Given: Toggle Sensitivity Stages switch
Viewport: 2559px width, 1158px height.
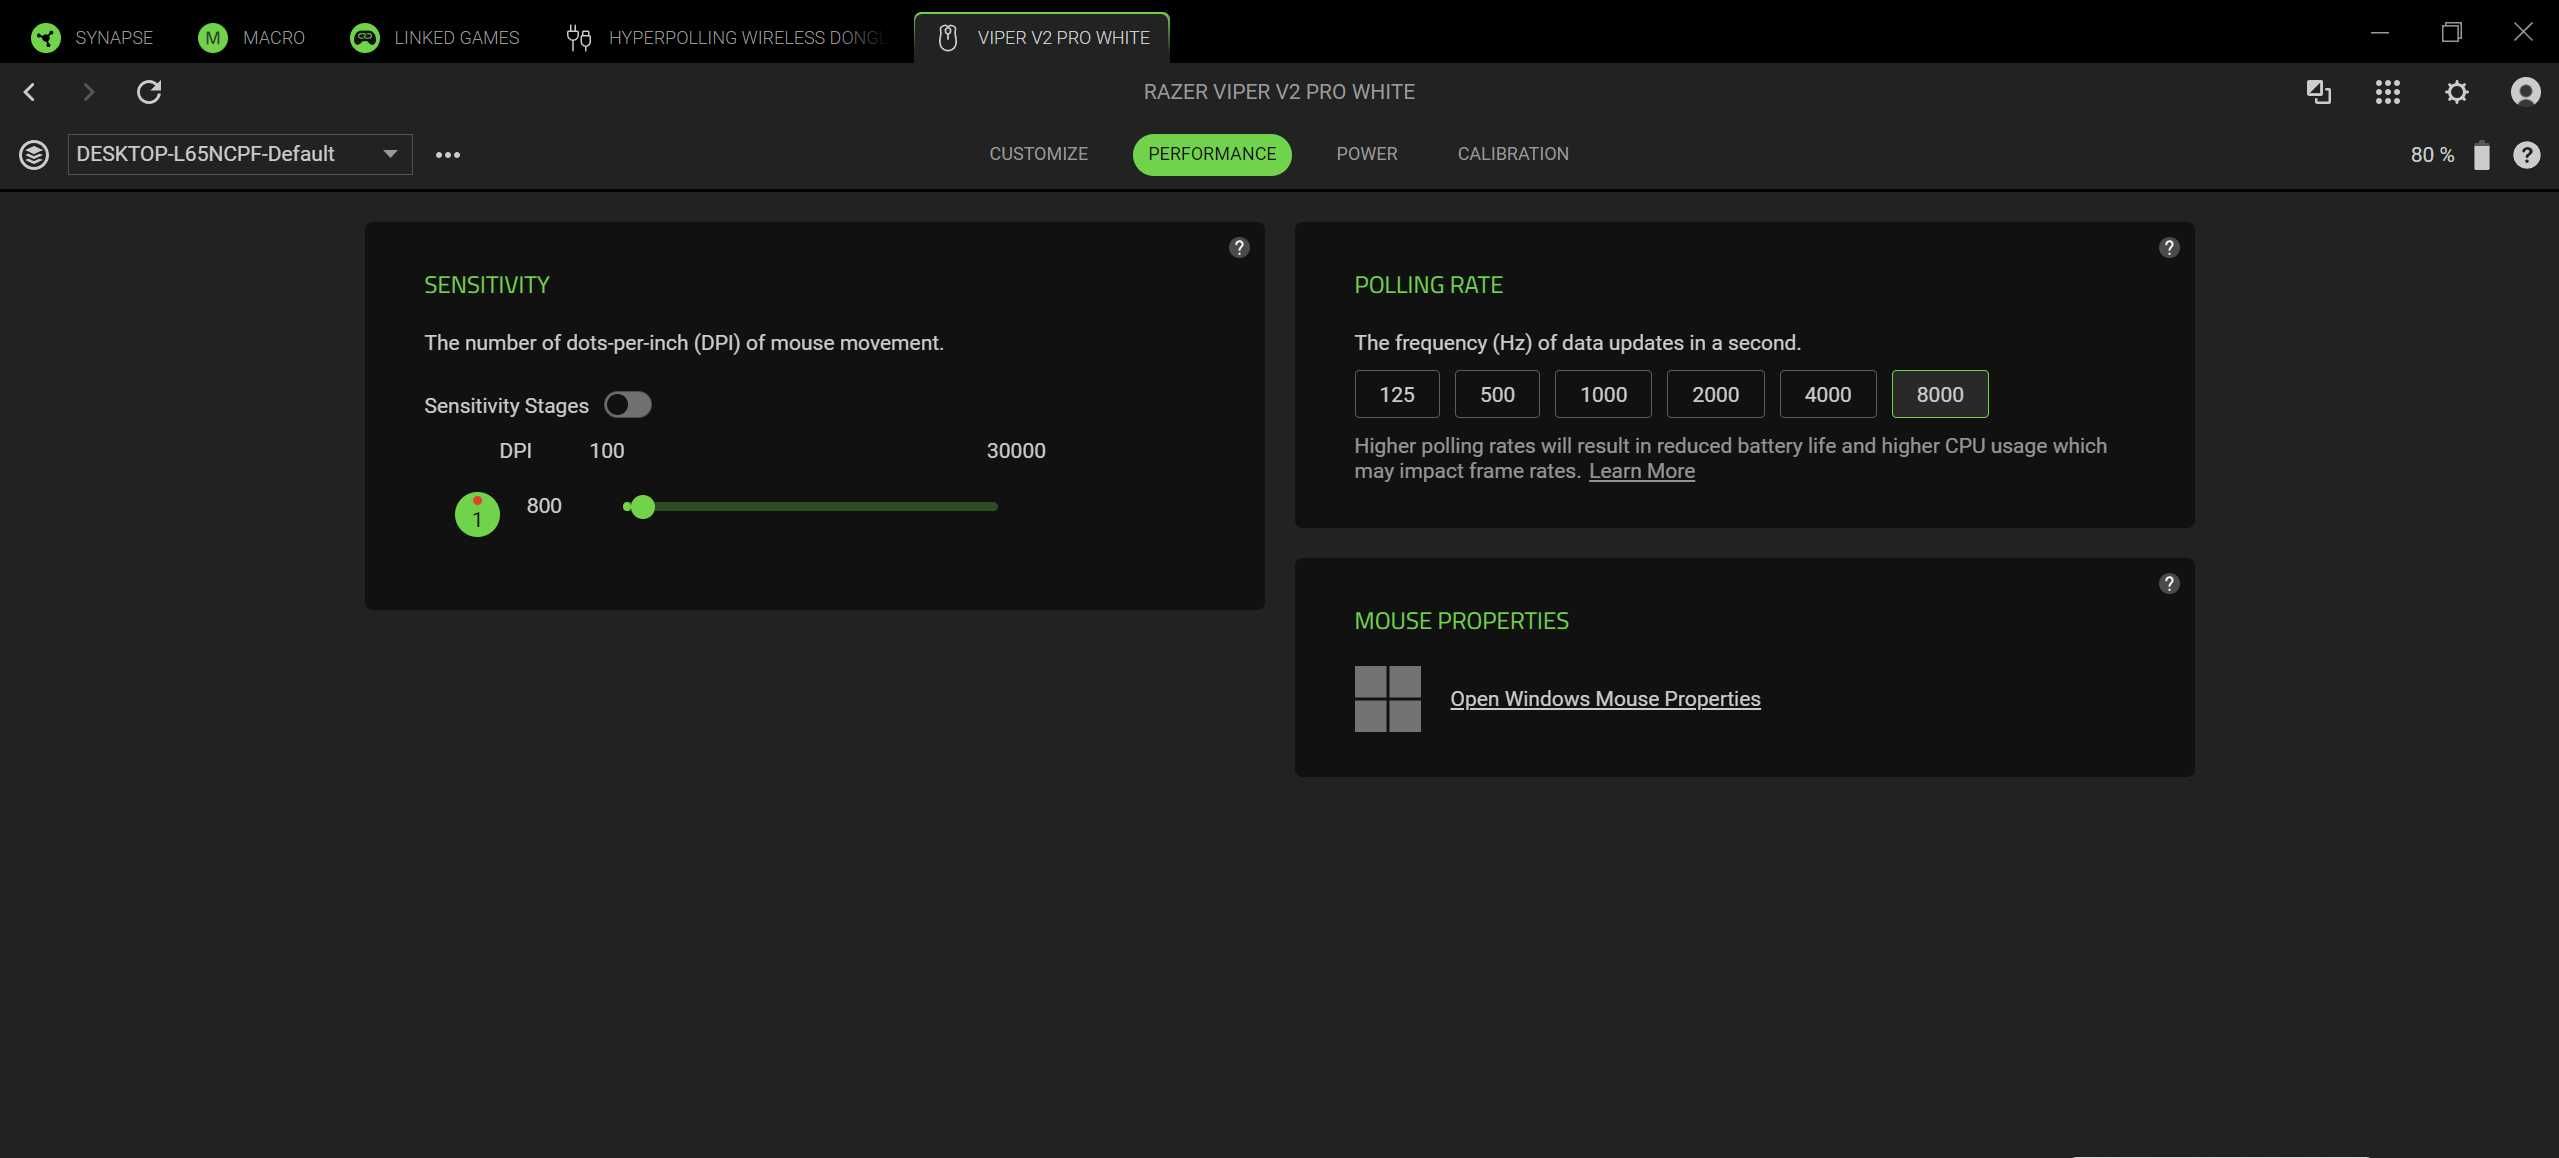Looking at the screenshot, I should click(x=628, y=405).
